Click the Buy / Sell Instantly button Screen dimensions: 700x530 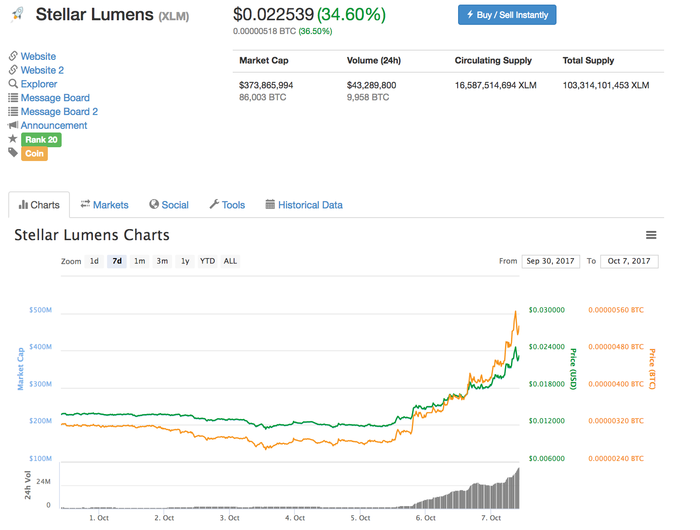click(507, 15)
